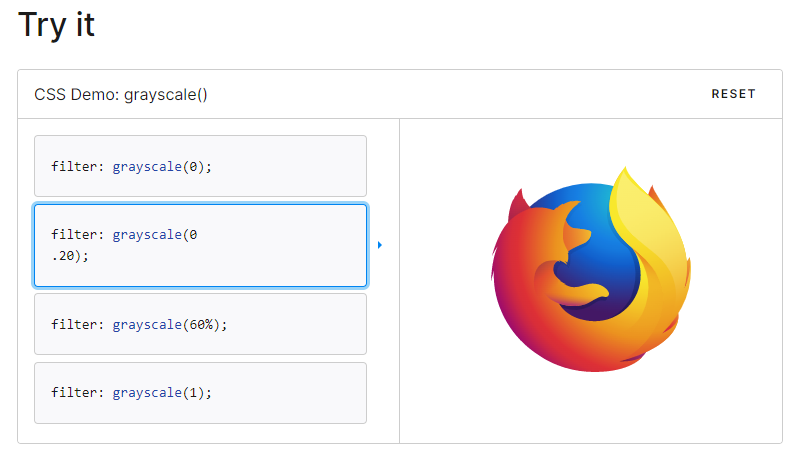This screenshot has height=452, width=803.
Task: Choose the filter: grayscale(1) example
Action: (200, 393)
